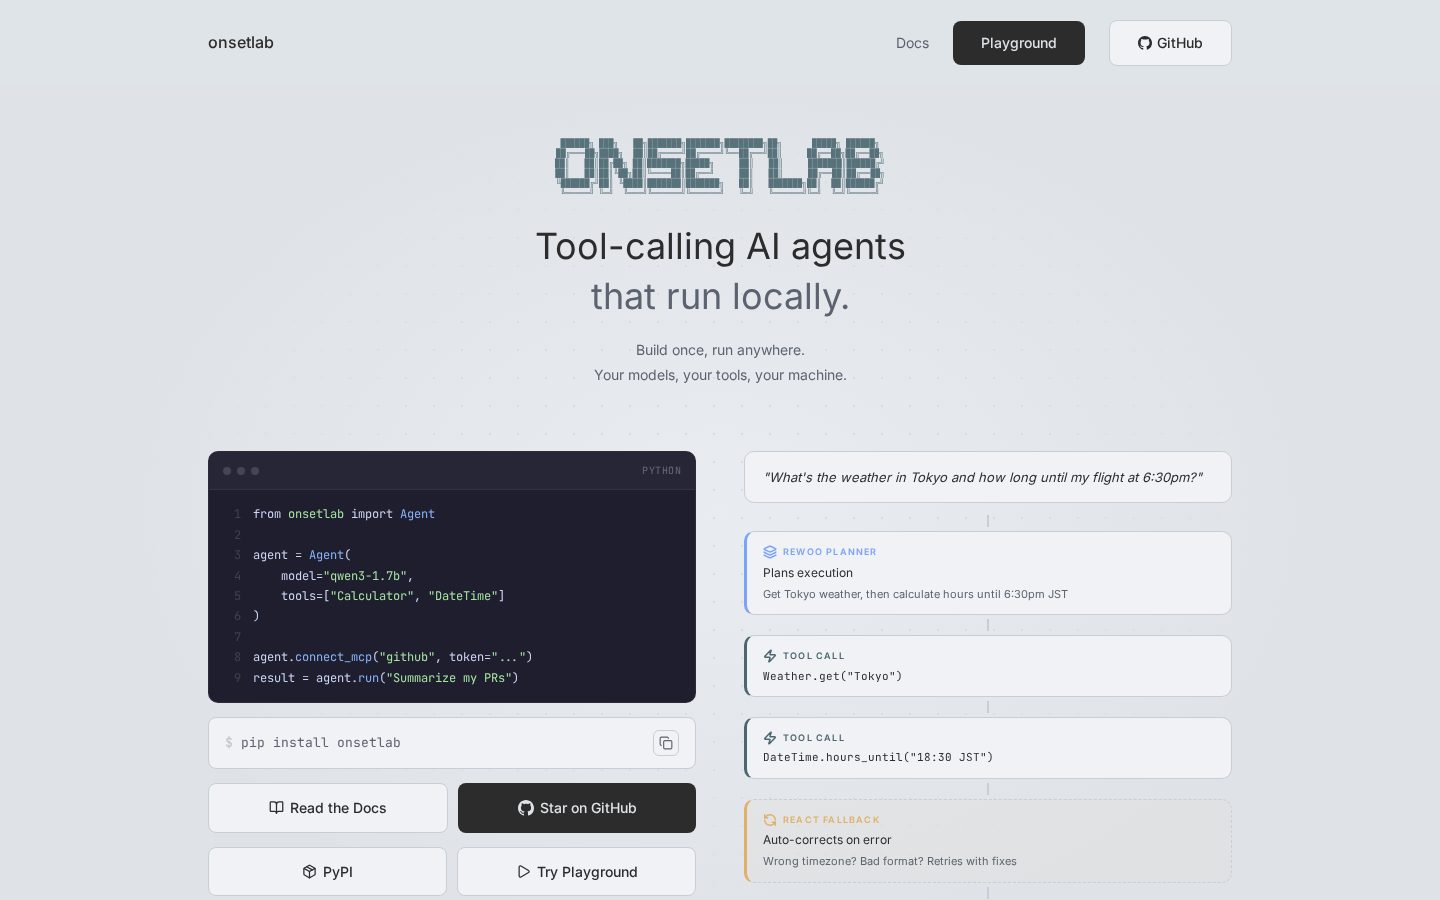Viewport: 1440px width, 900px height.
Task: Click the tools Calculator DateTime code line
Action: coord(393,596)
